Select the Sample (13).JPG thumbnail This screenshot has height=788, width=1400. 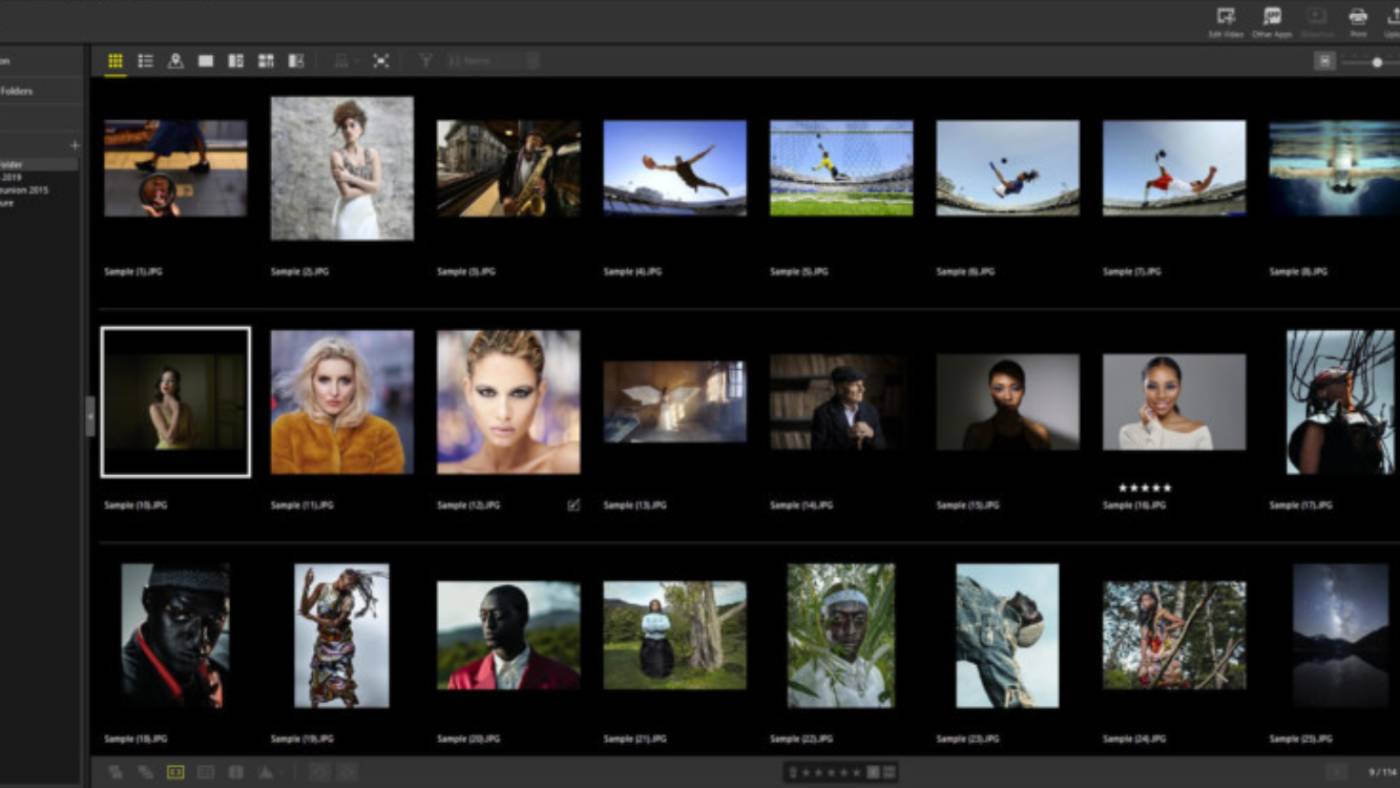point(675,402)
